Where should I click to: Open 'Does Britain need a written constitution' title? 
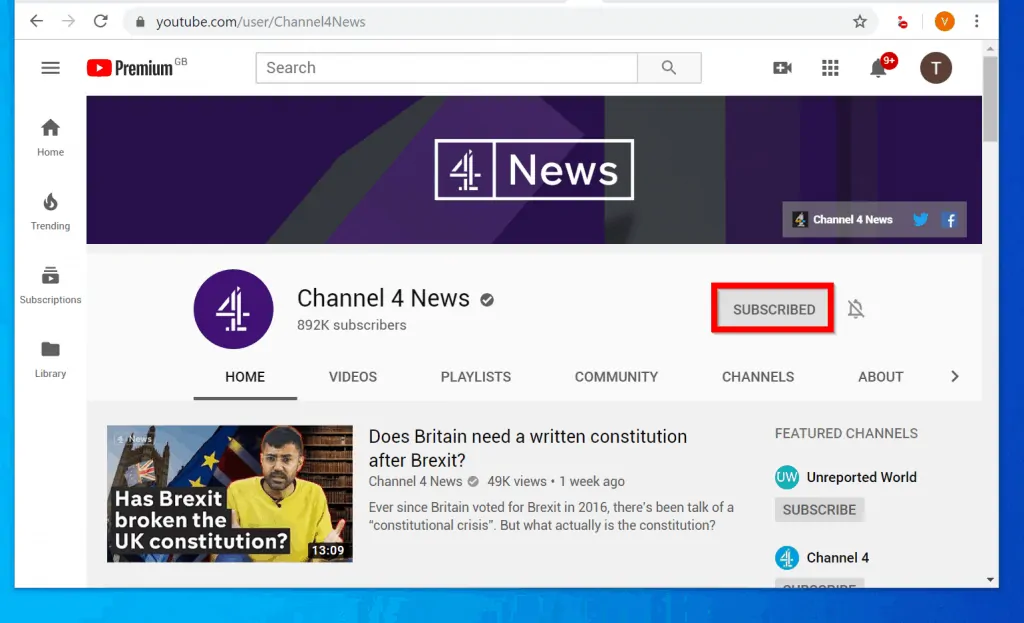click(x=528, y=448)
